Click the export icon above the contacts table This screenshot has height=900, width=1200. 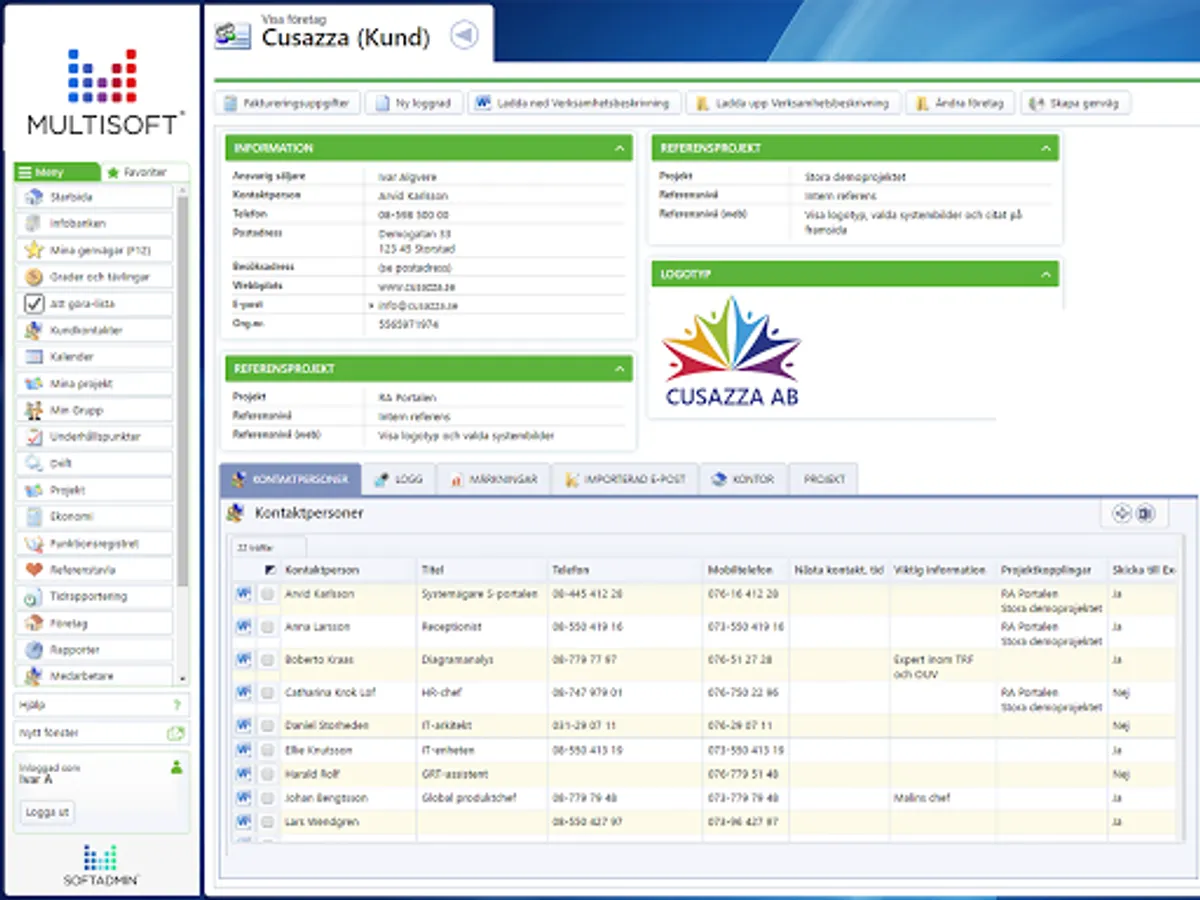1145,513
